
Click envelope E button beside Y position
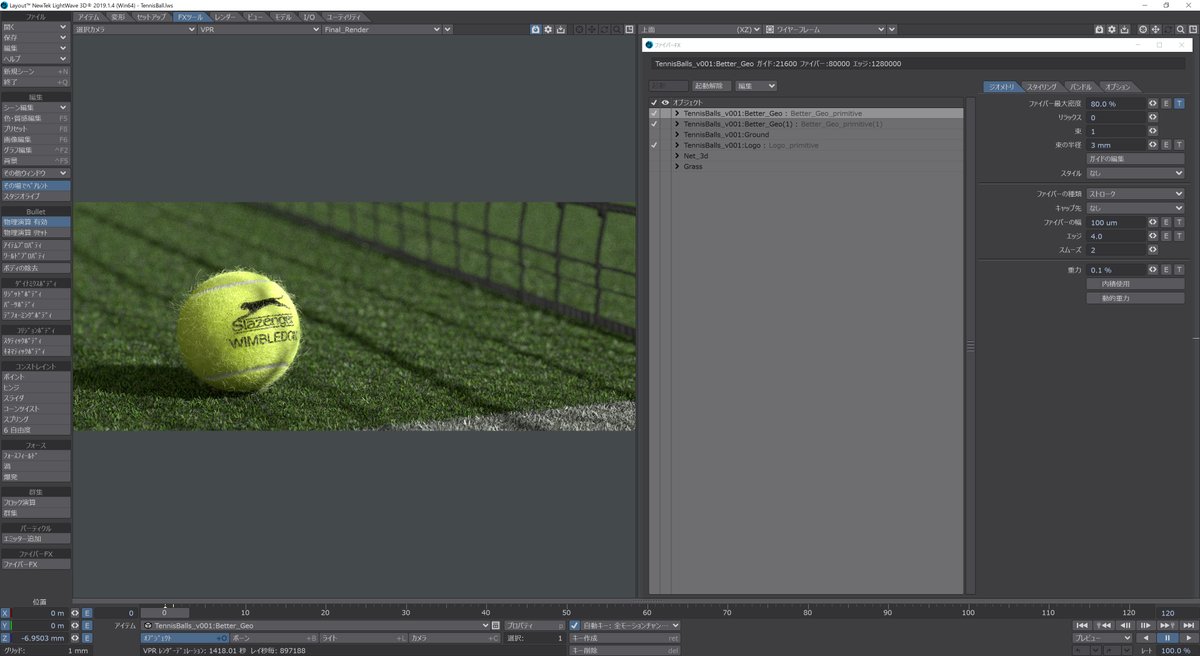[x=87, y=625]
